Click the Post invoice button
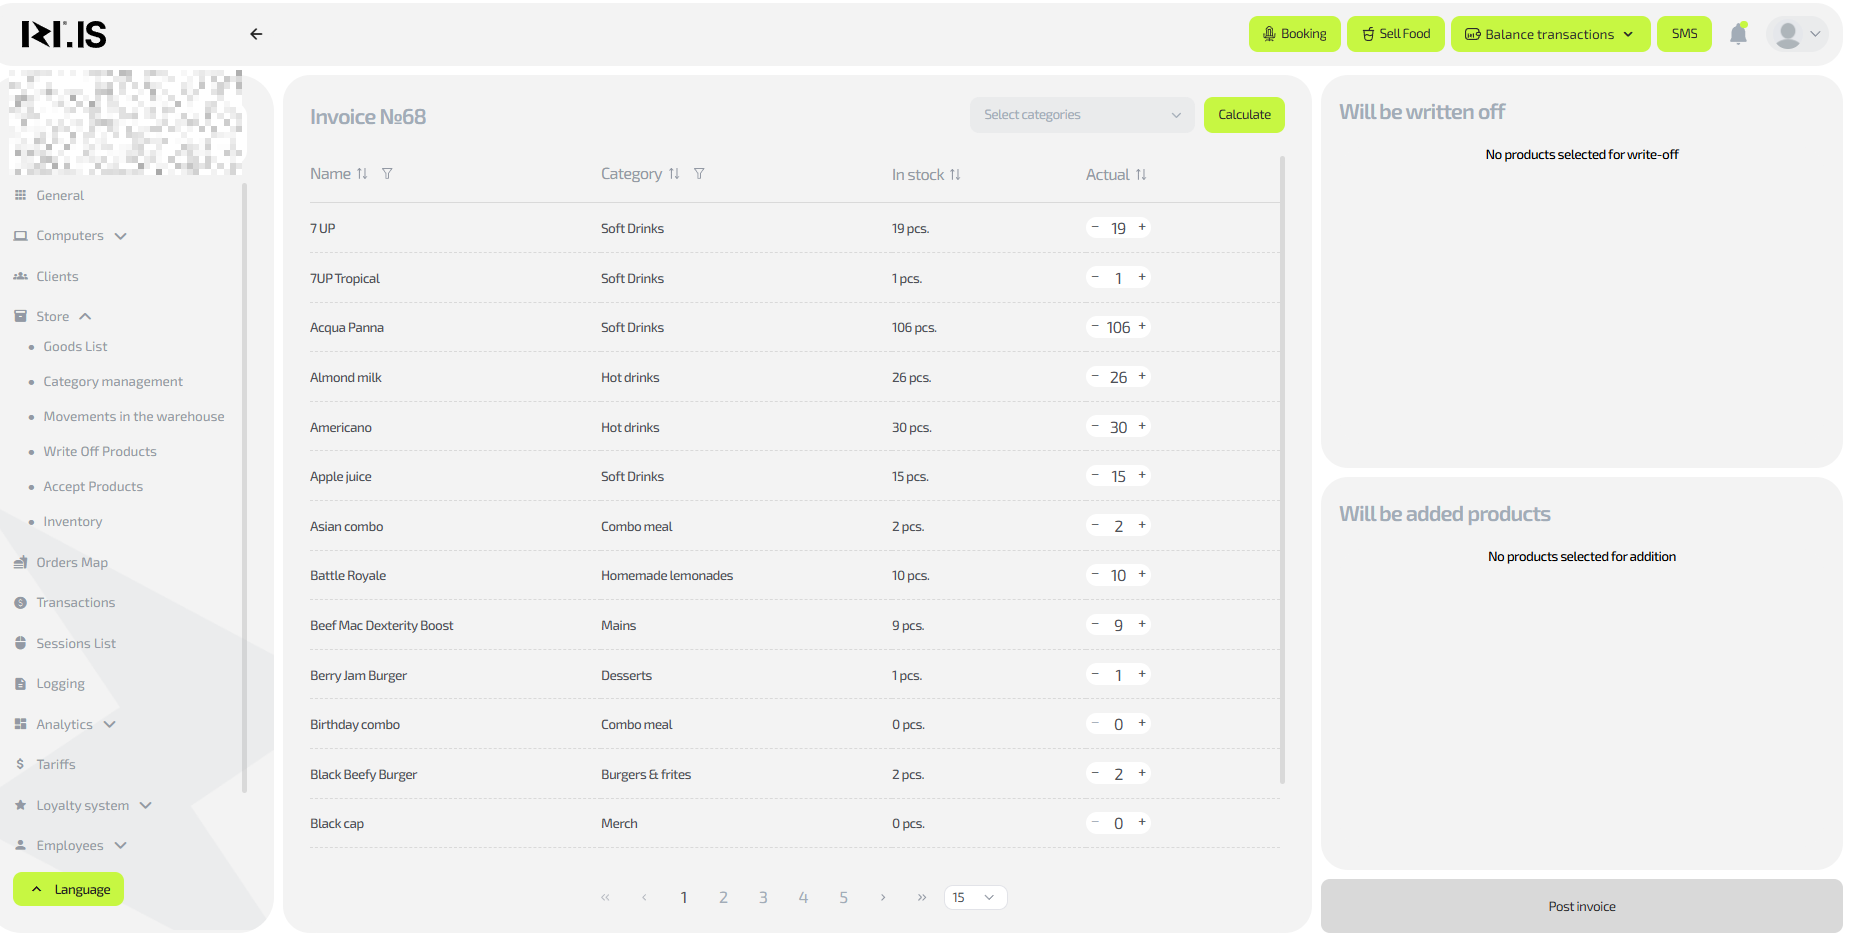 click(1581, 907)
